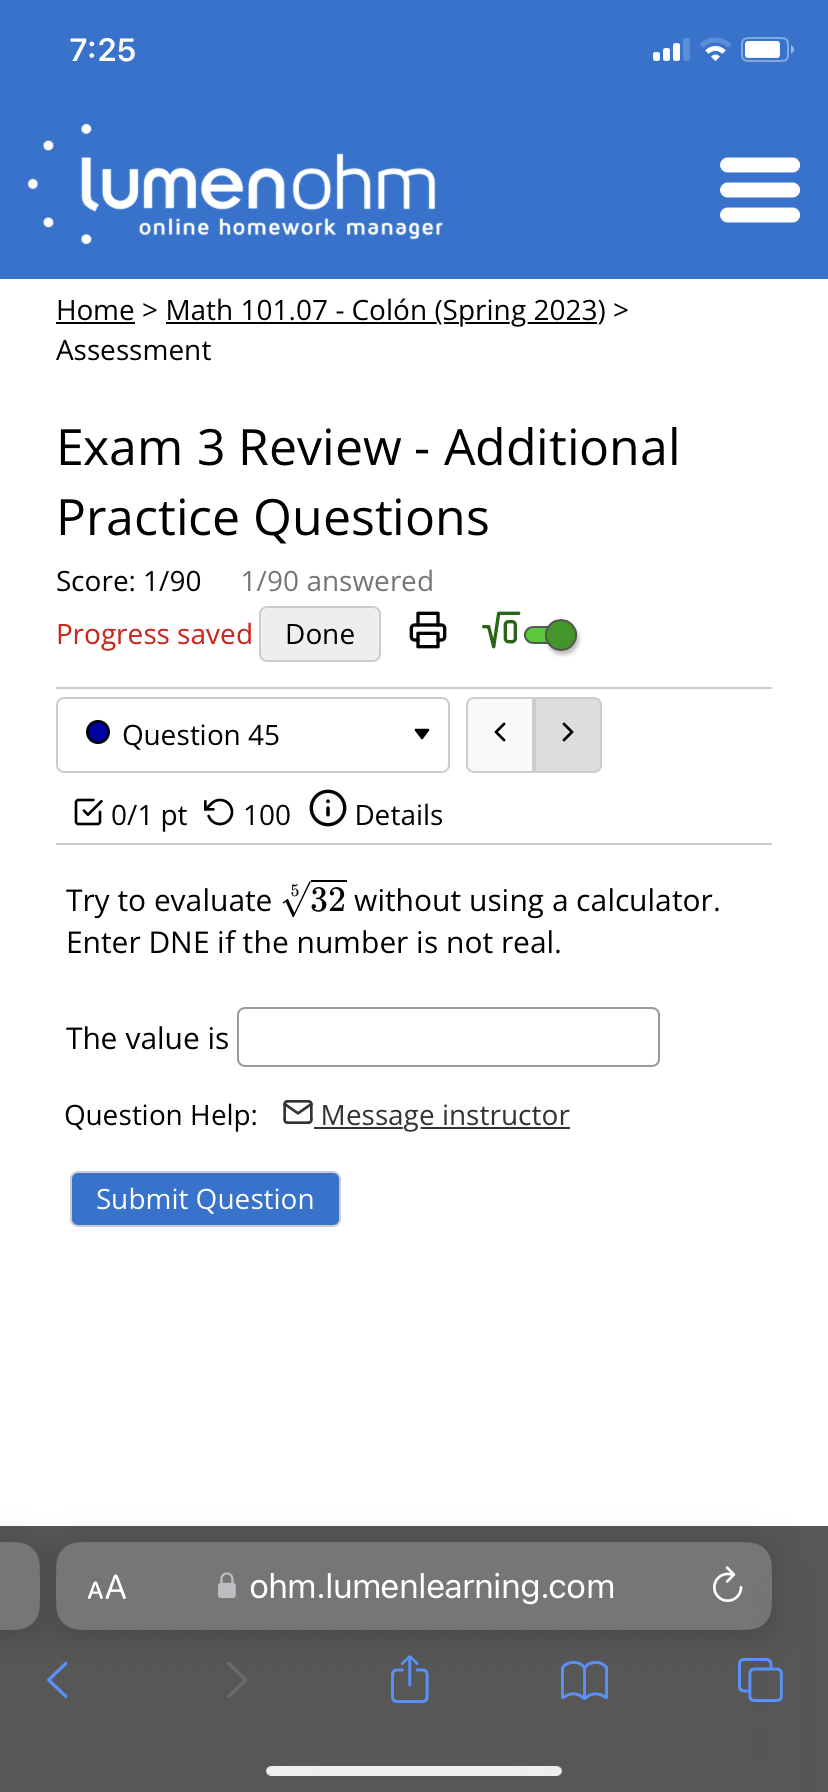Click the answer input field
This screenshot has height=1792, width=828.
pyautogui.click(x=447, y=1037)
